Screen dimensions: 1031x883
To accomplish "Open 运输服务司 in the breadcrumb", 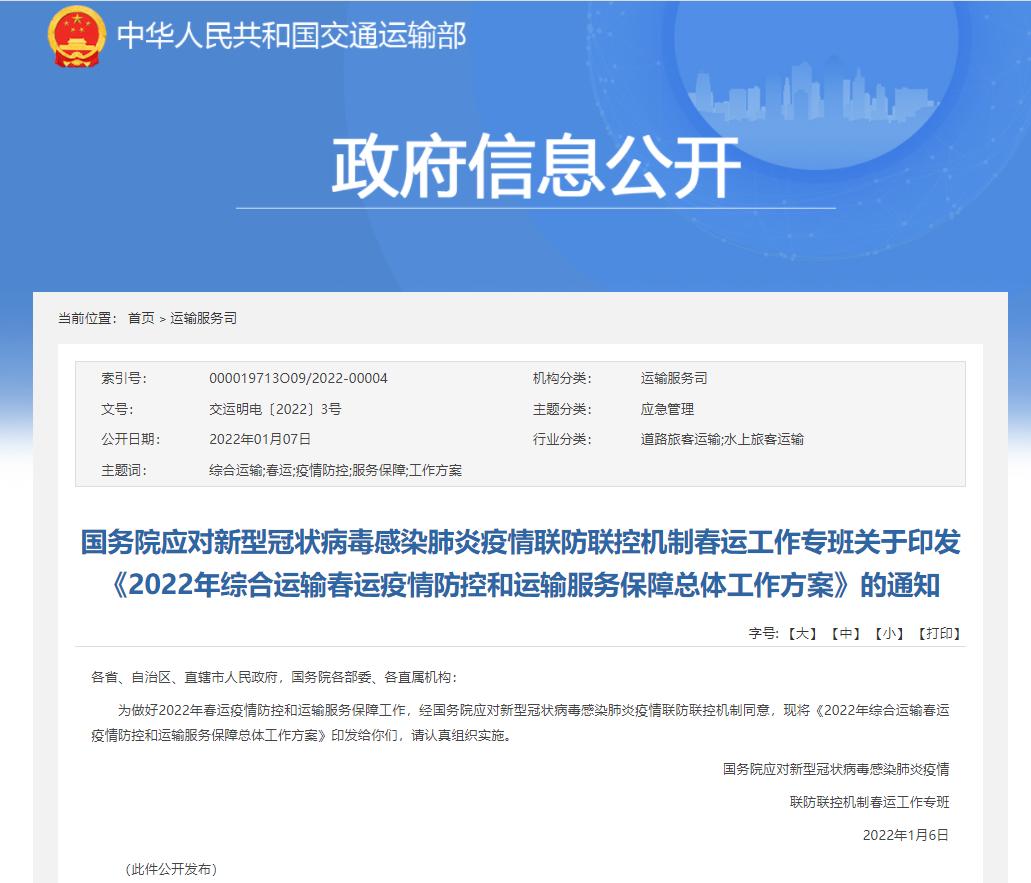I will 204,318.
